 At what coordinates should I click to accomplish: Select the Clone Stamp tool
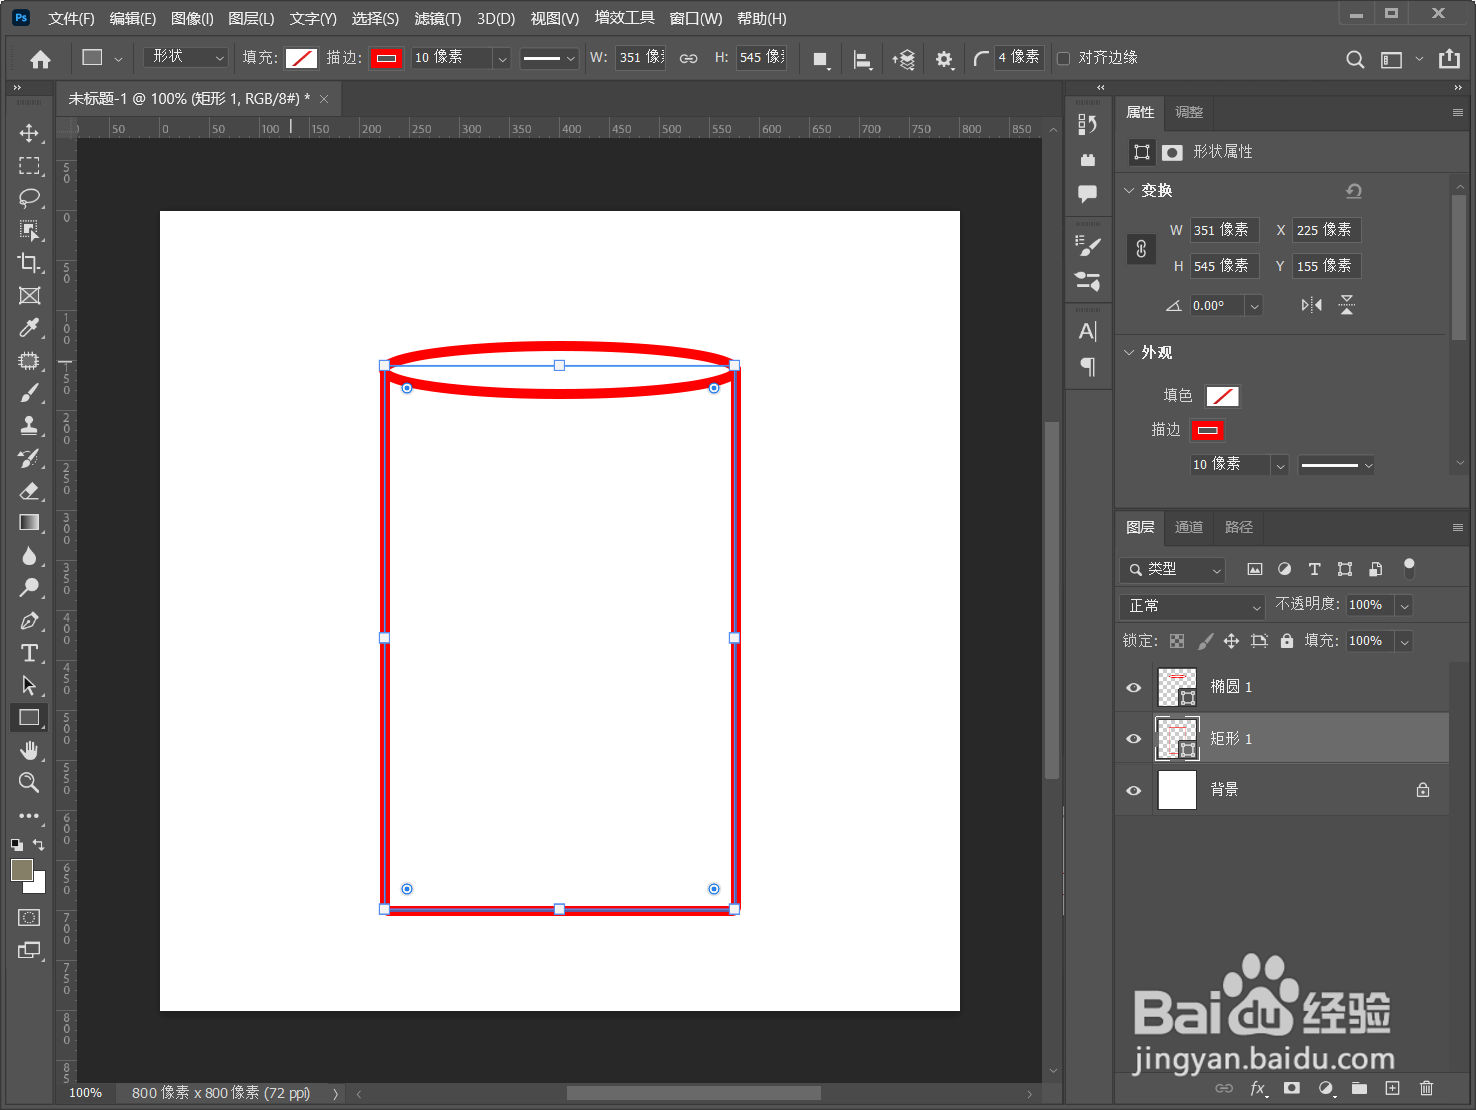pos(29,426)
